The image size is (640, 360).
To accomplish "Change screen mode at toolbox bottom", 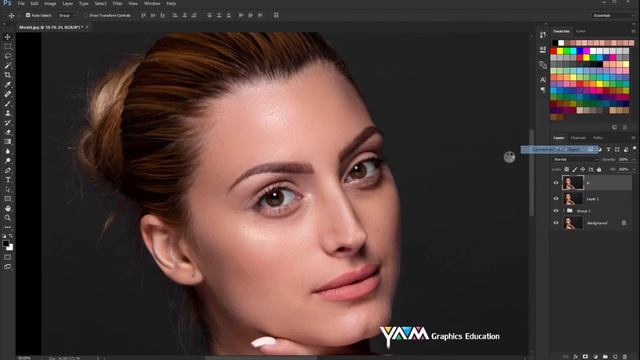I will 8,267.
